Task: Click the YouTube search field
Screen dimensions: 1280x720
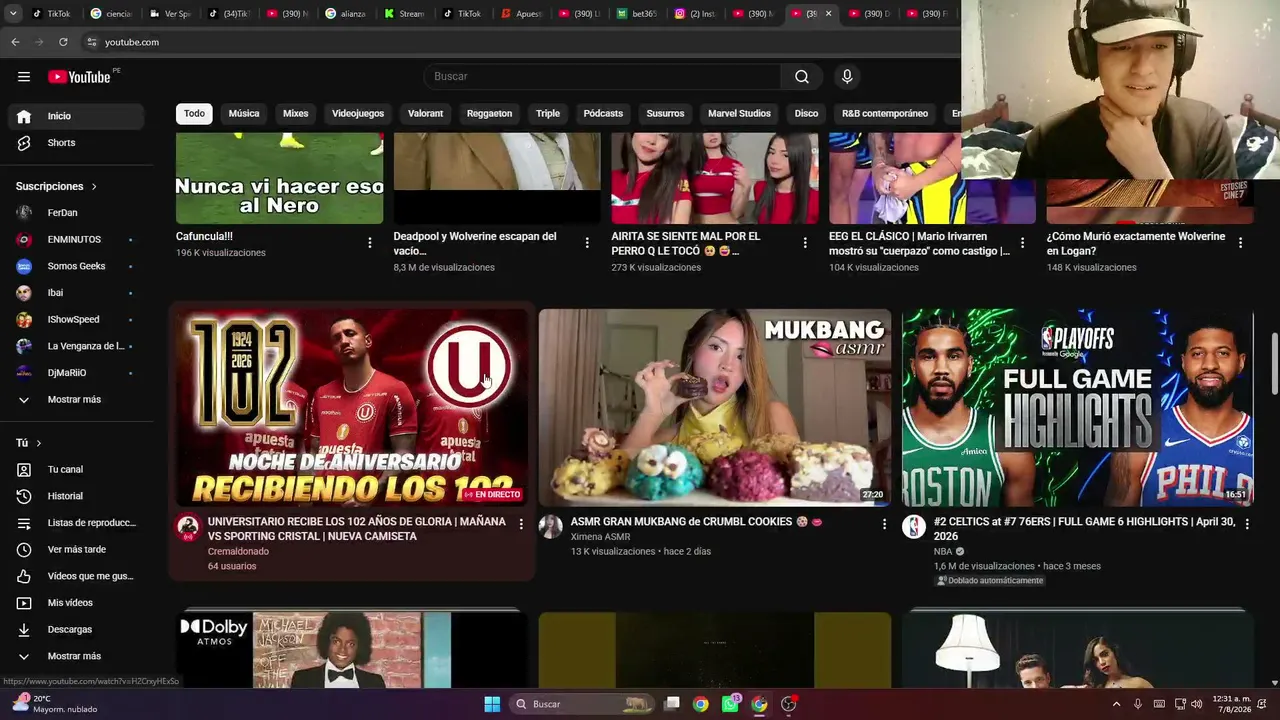Action: [603, 77]
